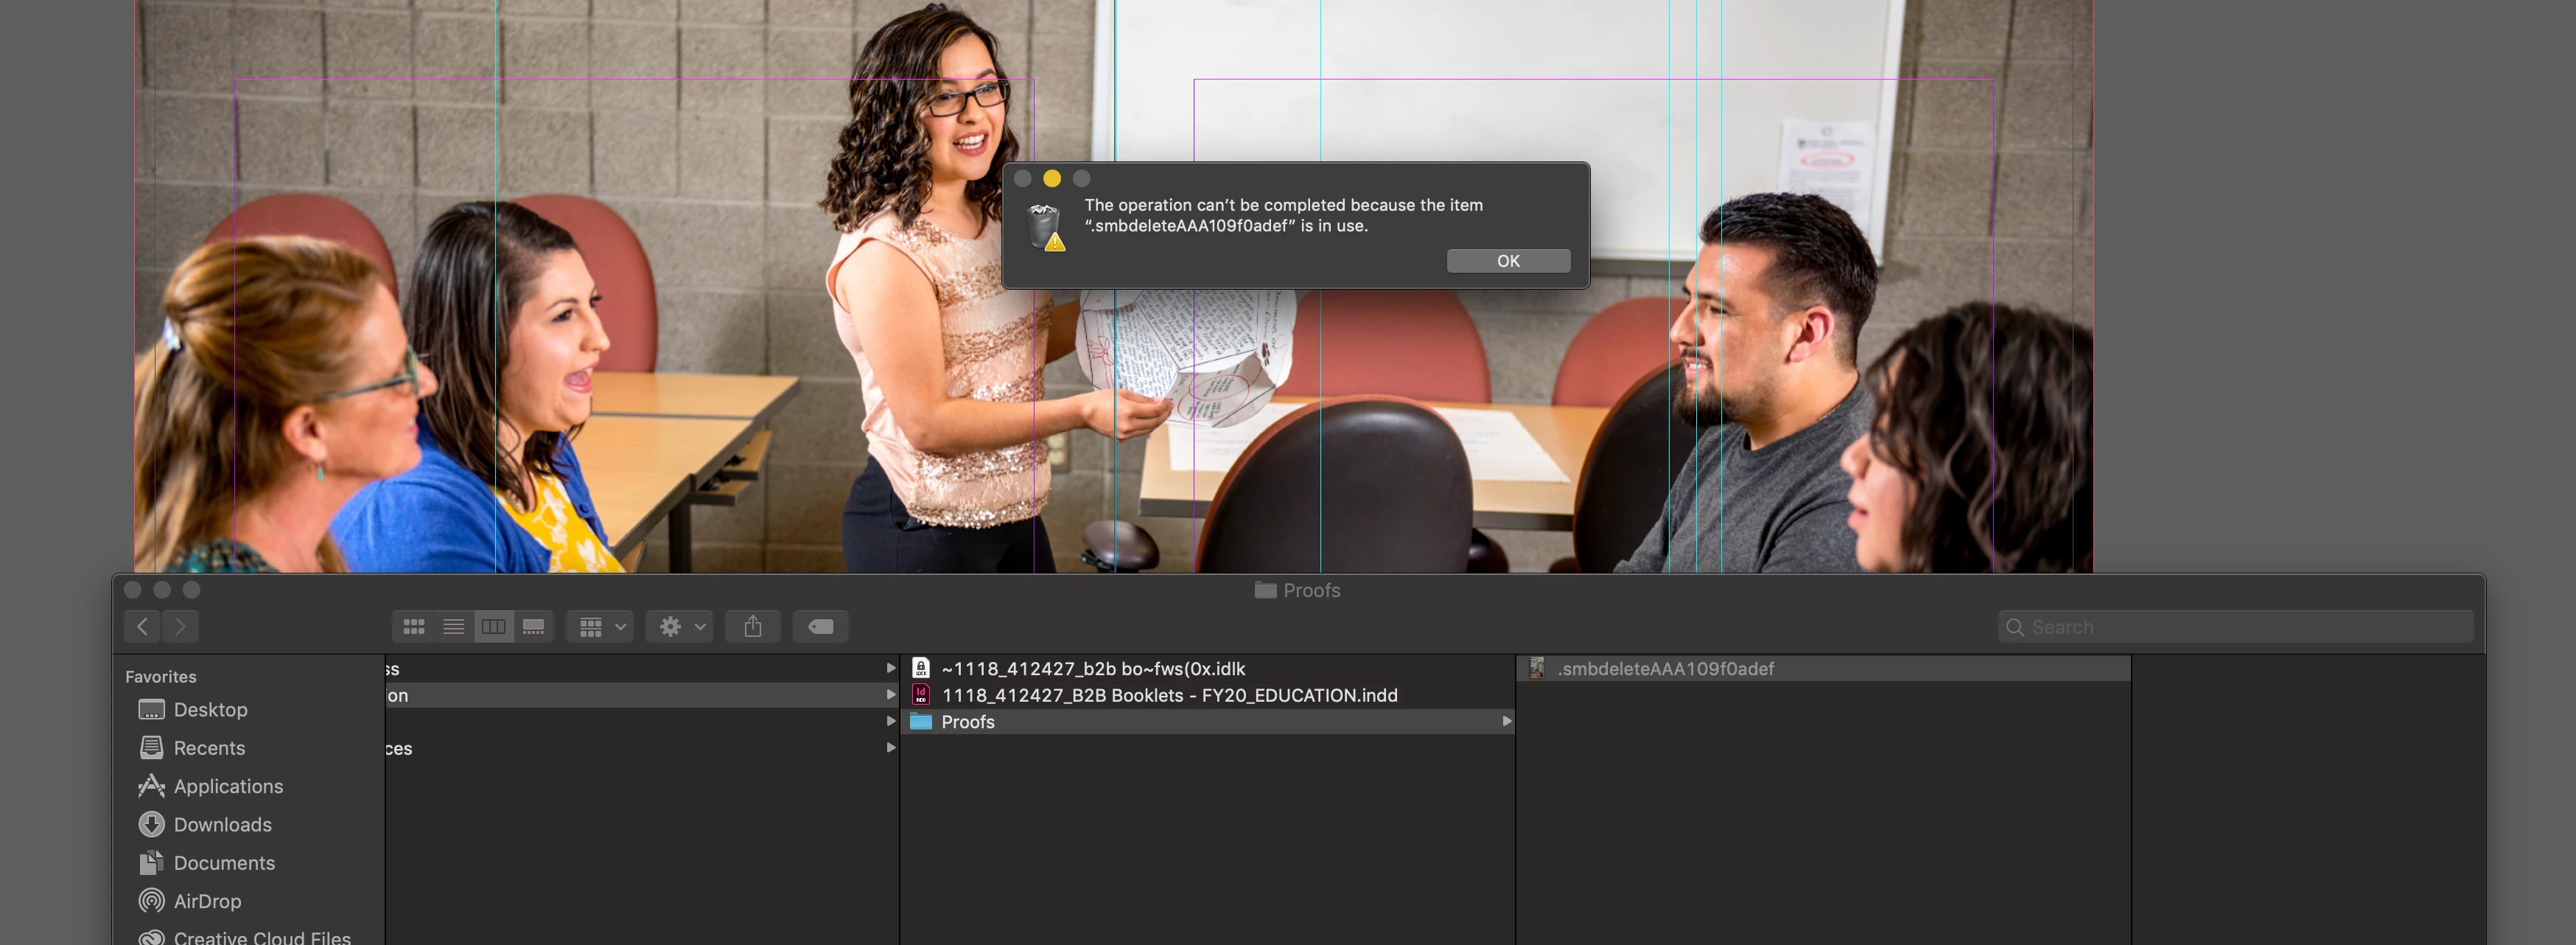The image size is (2576, 945).
Task: Switch Finder to icon view
Action: tap(413, 627)
